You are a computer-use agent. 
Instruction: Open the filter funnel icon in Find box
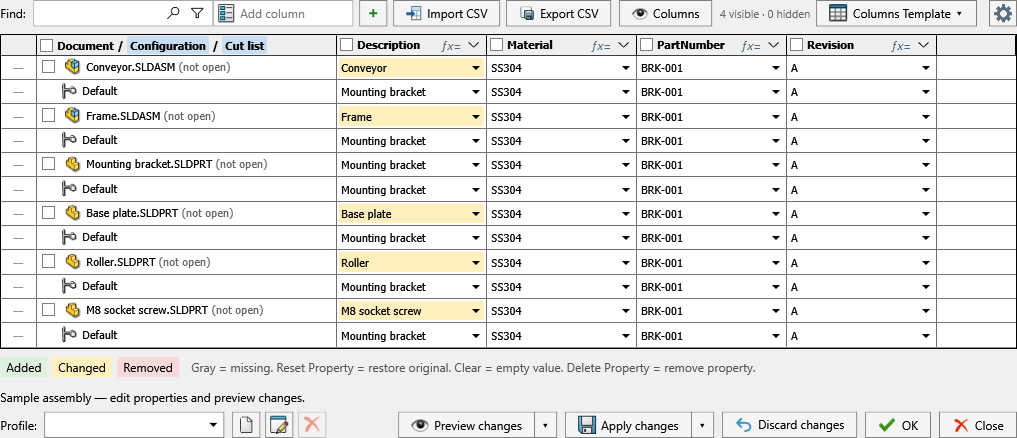[x=197, y=13]
